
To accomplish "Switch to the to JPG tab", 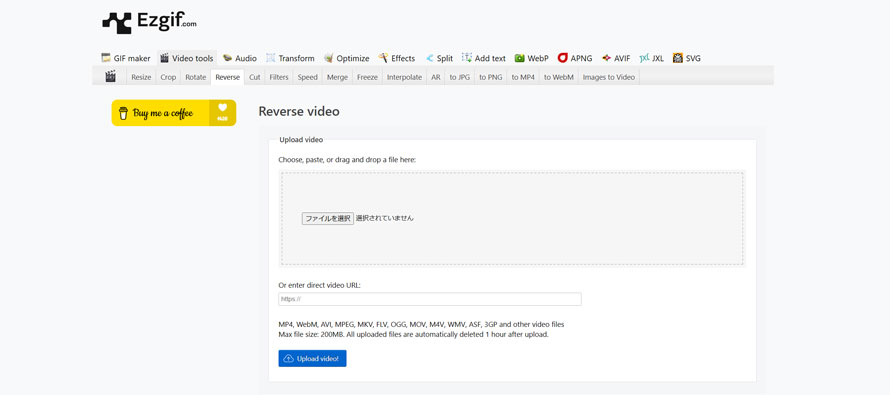I will click(x=460, y=77).
